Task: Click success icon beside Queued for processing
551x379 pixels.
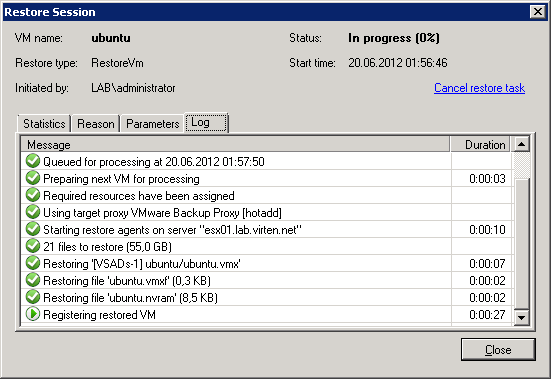Action: [x=33, y=161]
